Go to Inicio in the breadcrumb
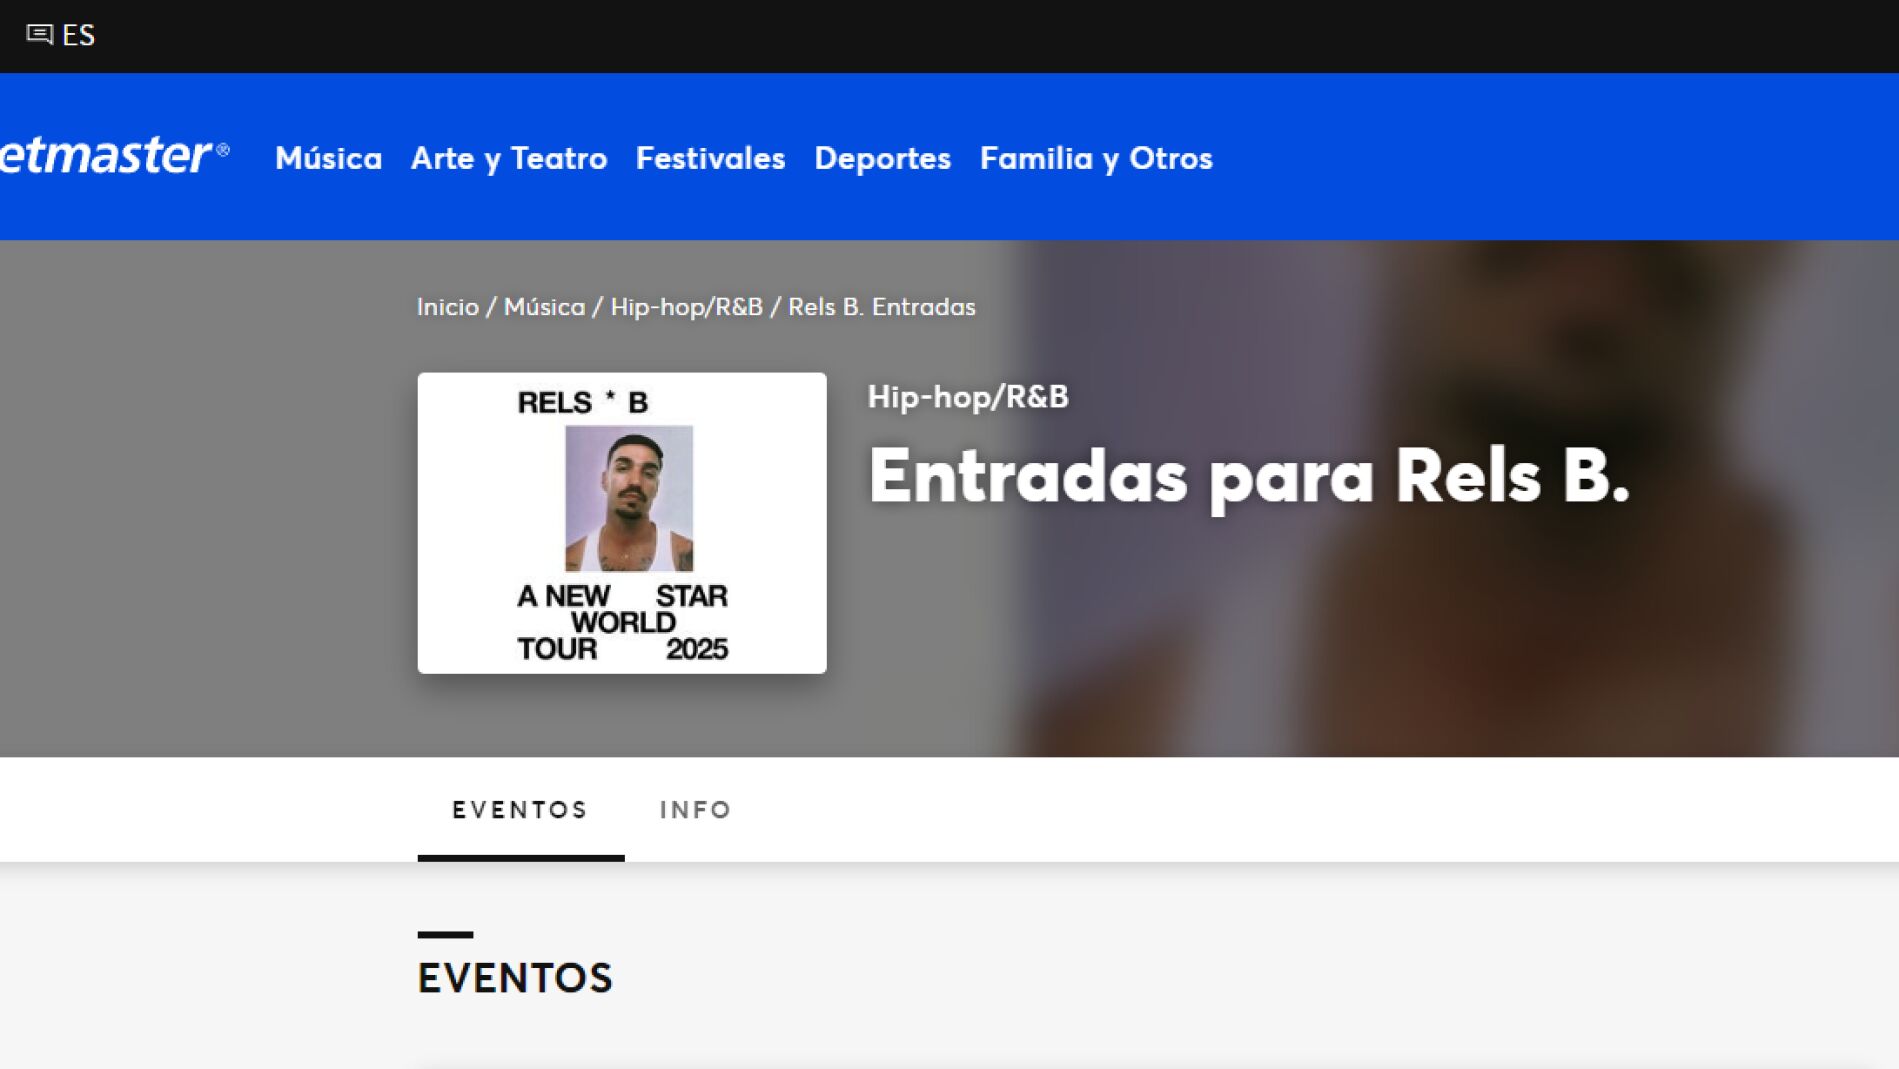Viewport: 1899px width, 1069px height. pos(447,307)
